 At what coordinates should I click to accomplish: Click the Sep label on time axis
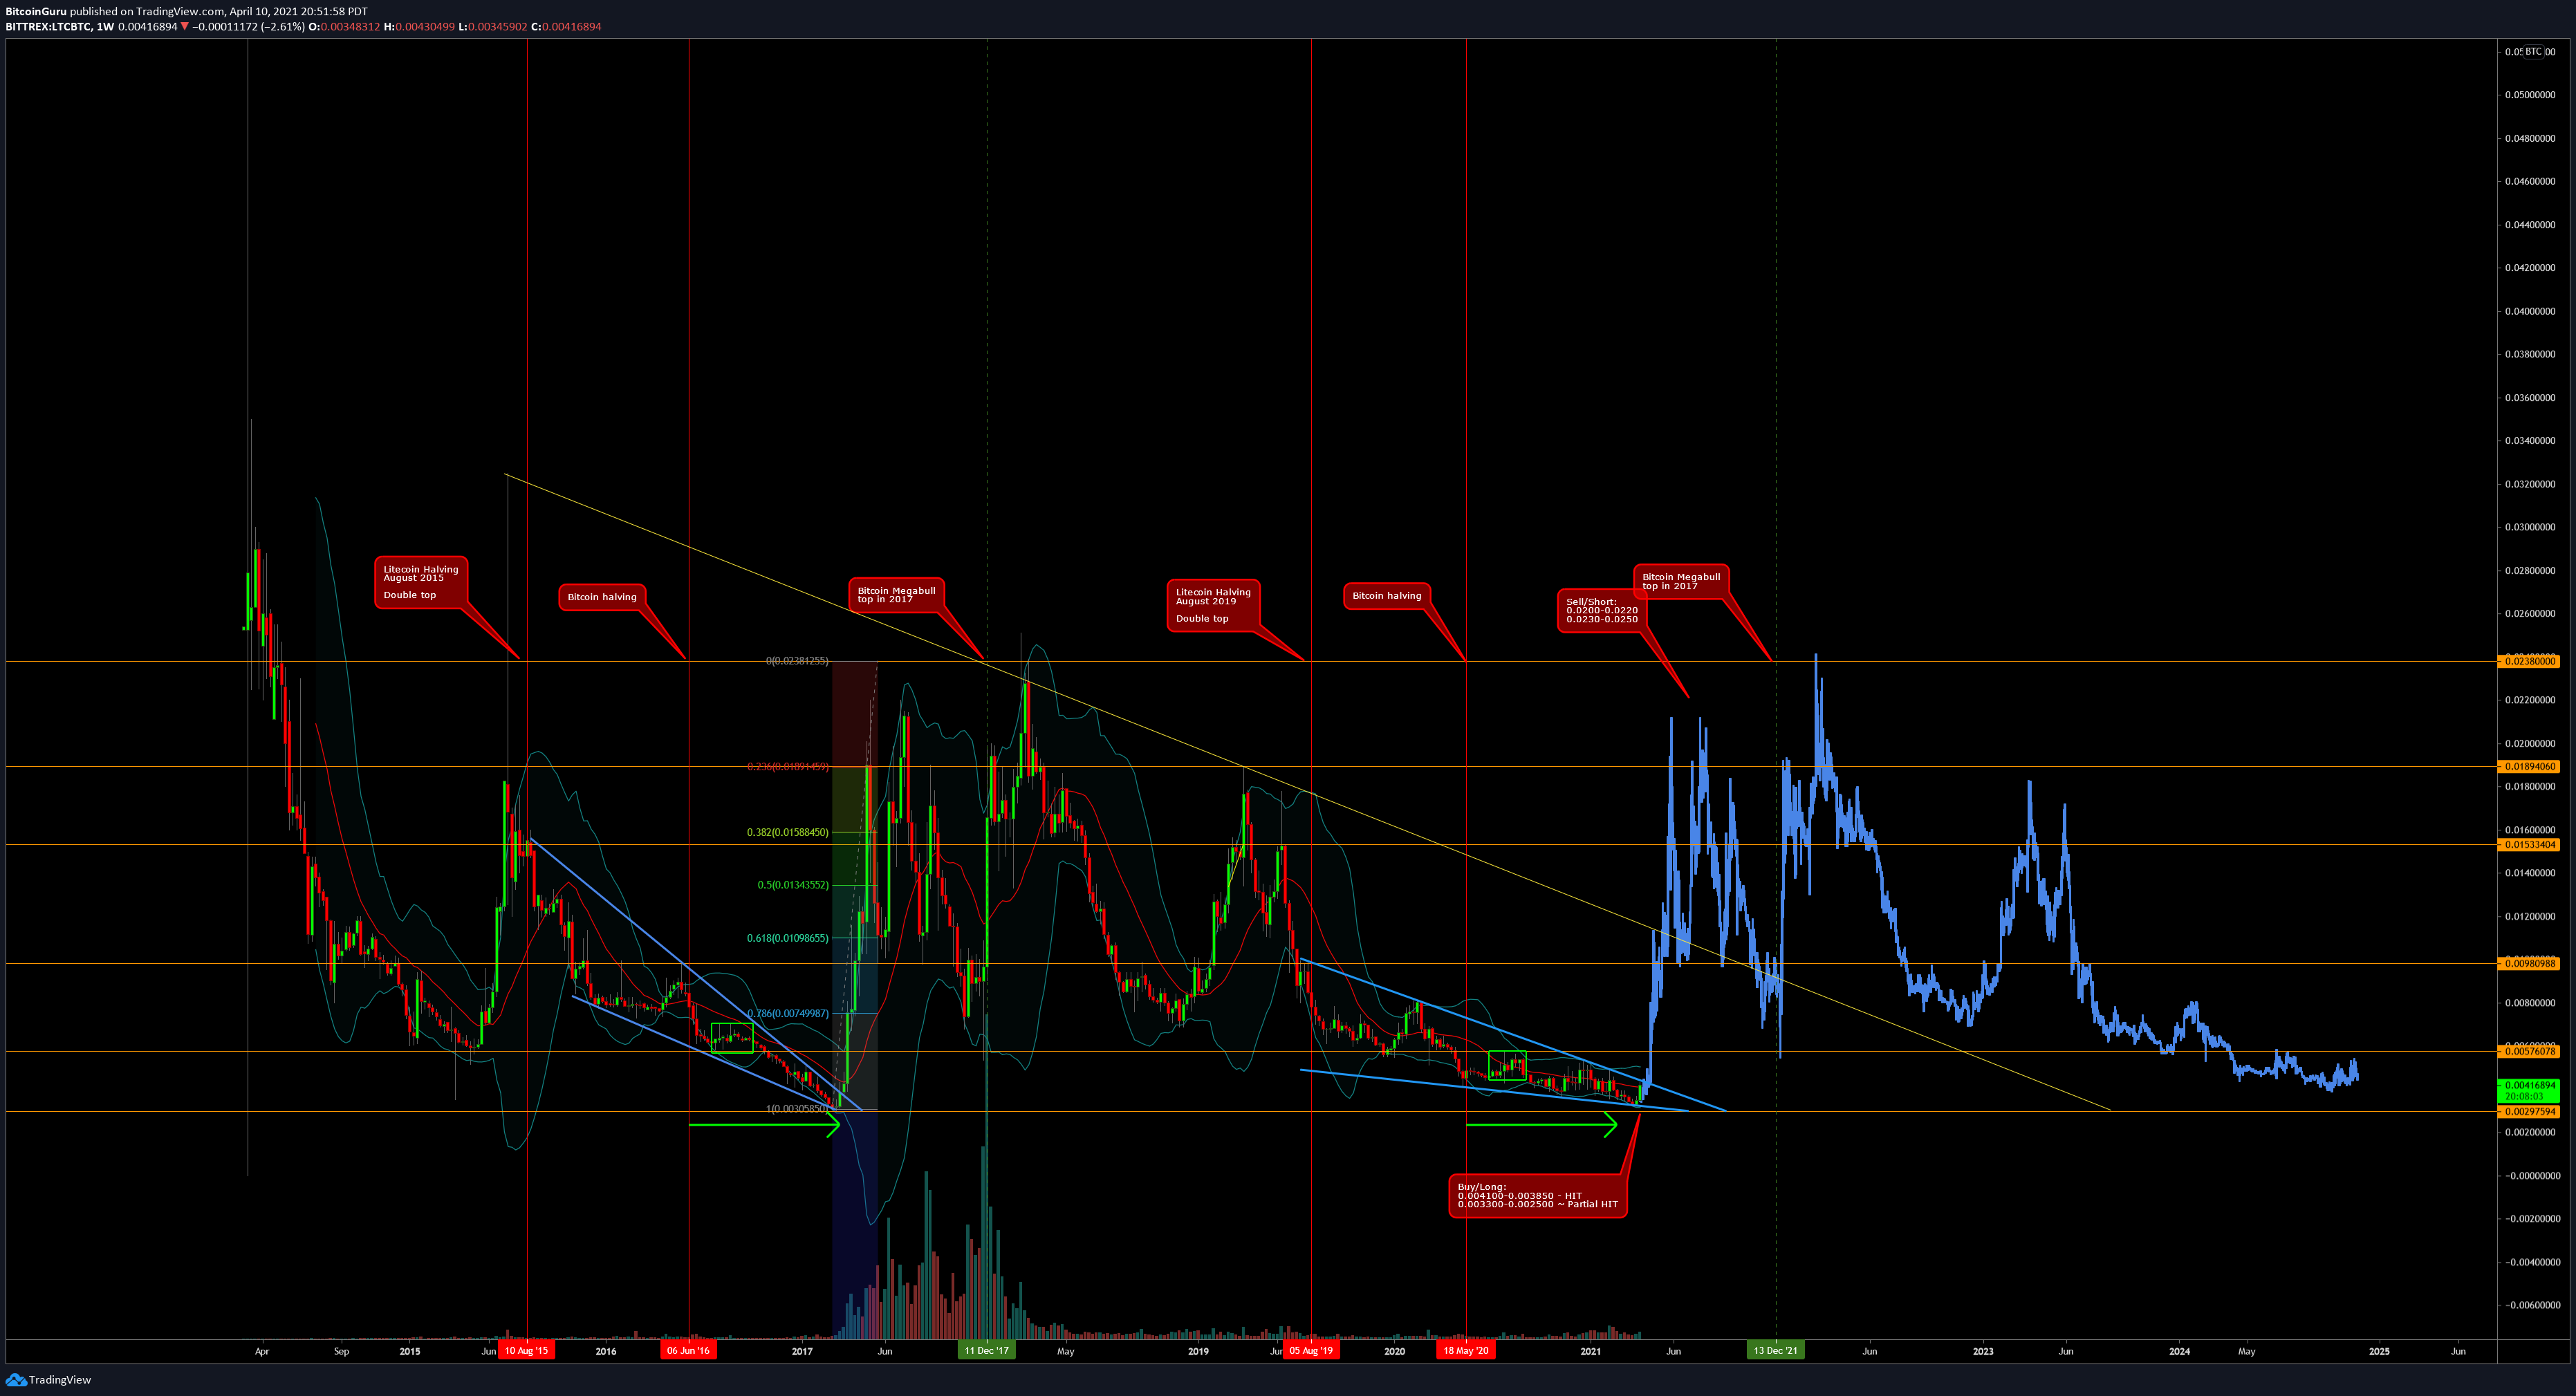tap(341, 1351)
